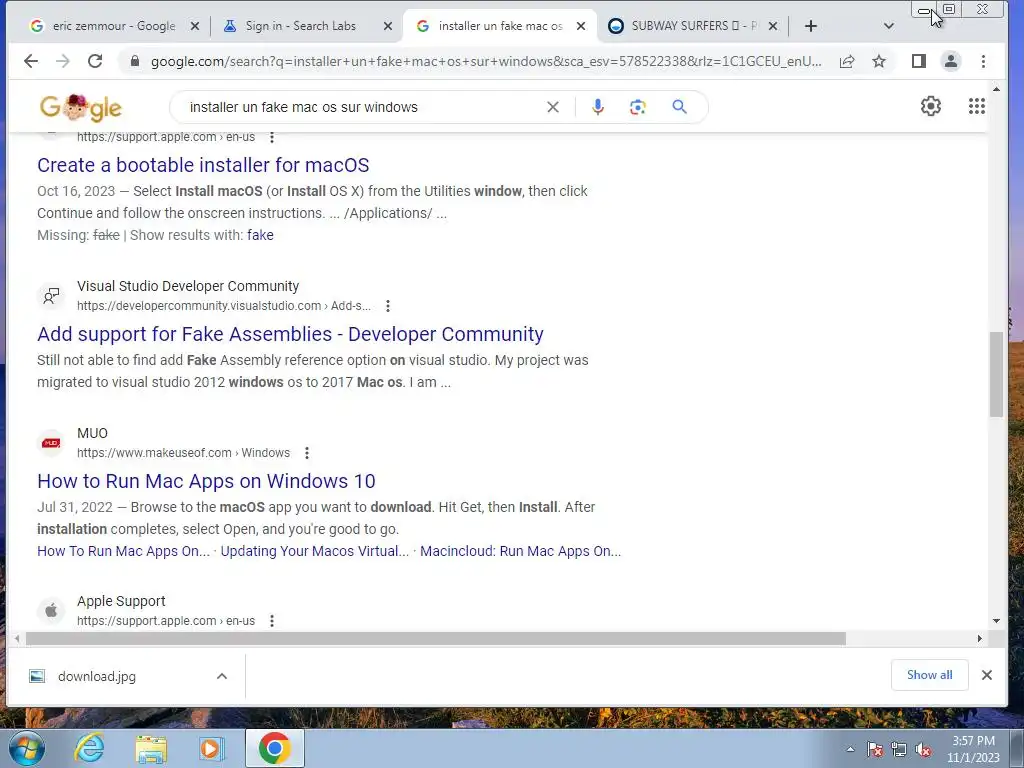Open tab search dropdown arrow
Image resolution: width=1024 pixels, height=768 pixels.
pos(888,26)
